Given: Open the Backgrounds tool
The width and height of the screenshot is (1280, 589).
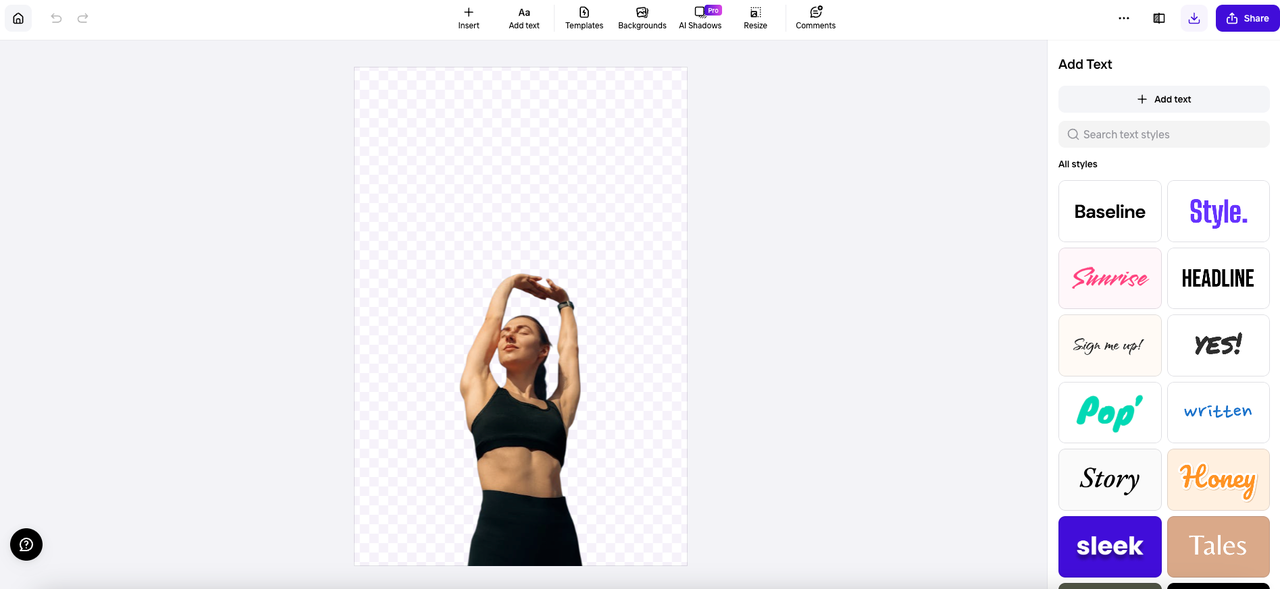Looking at the screenshot, I should 642,18.
